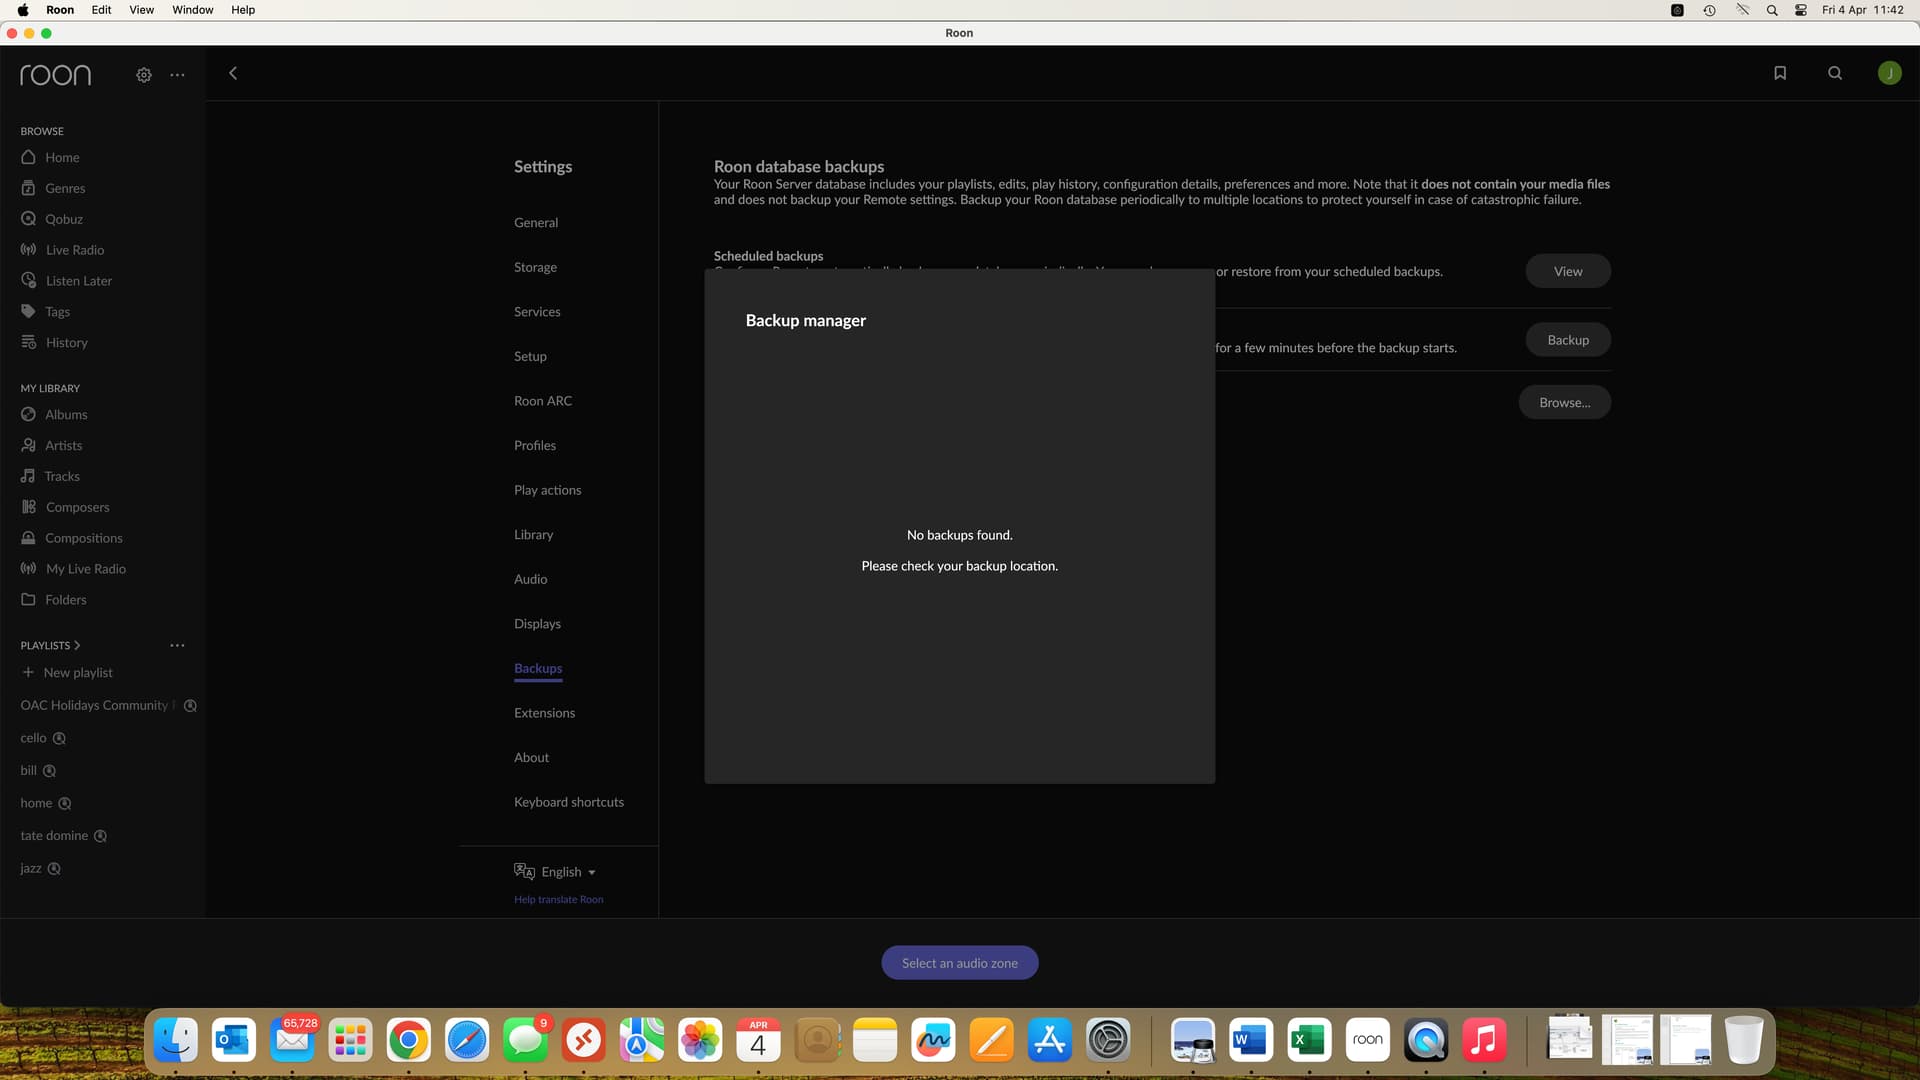1920x1080 pixels.
Task: Open the Window menu
Action: [x=193, y=10]
